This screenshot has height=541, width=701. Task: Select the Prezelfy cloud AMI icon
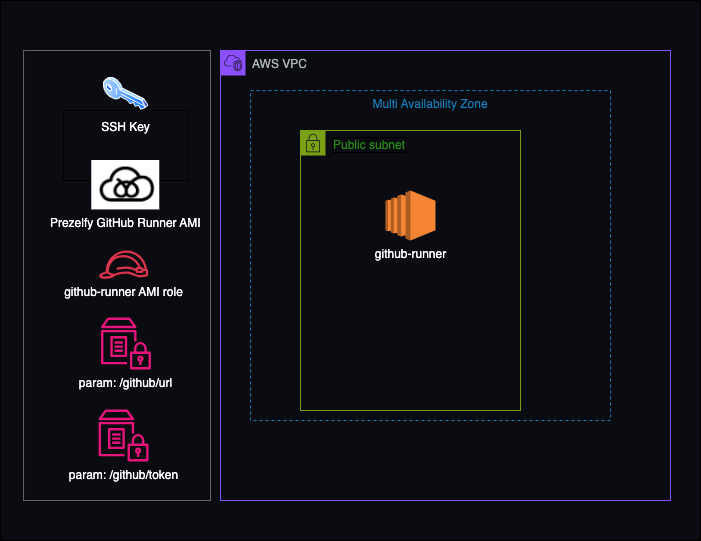pos(125,184)
